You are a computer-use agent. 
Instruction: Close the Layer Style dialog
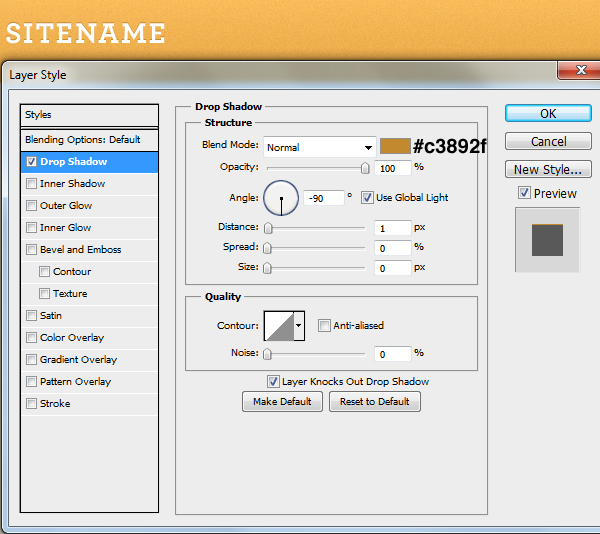point(581,70)
